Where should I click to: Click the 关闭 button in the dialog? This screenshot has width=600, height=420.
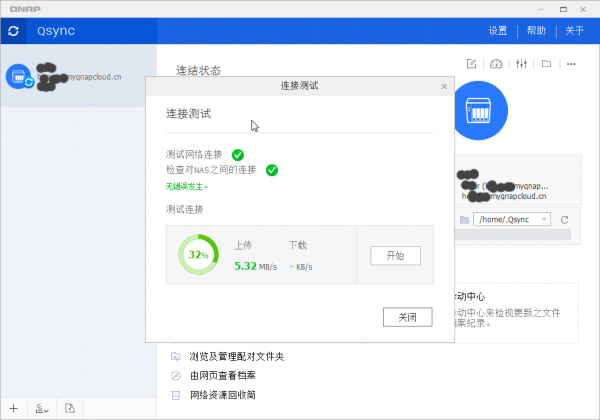(407, 317)
